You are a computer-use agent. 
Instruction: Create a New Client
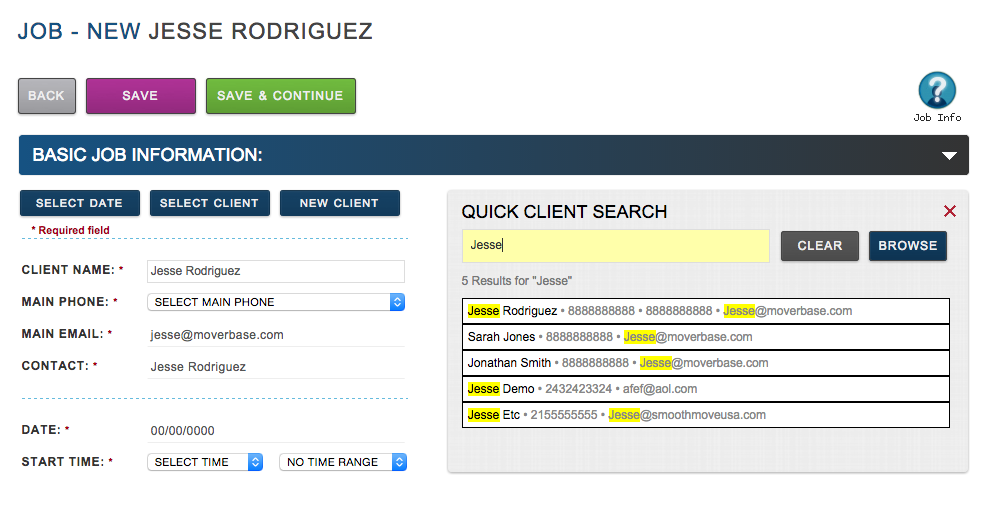tap(339, 203)
